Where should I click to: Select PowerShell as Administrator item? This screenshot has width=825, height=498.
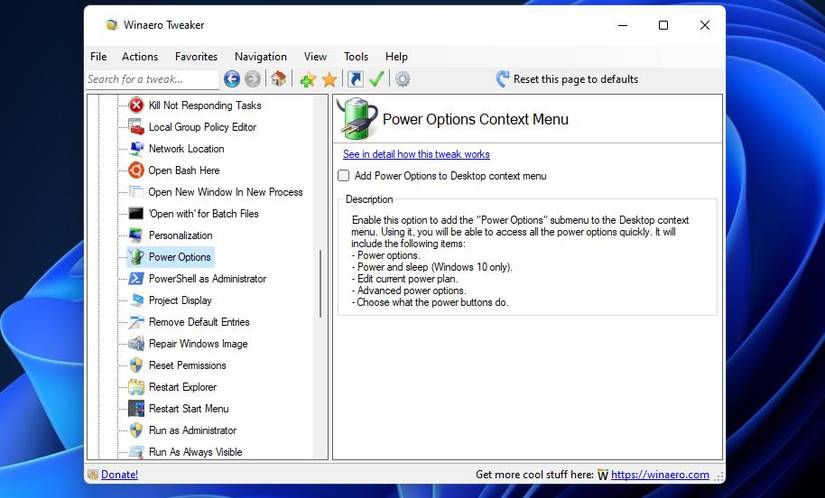tap(207, 278)
